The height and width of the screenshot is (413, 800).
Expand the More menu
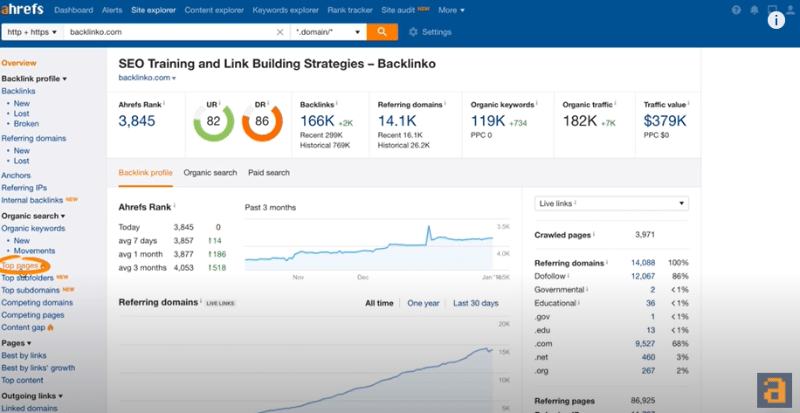point(452,10)
